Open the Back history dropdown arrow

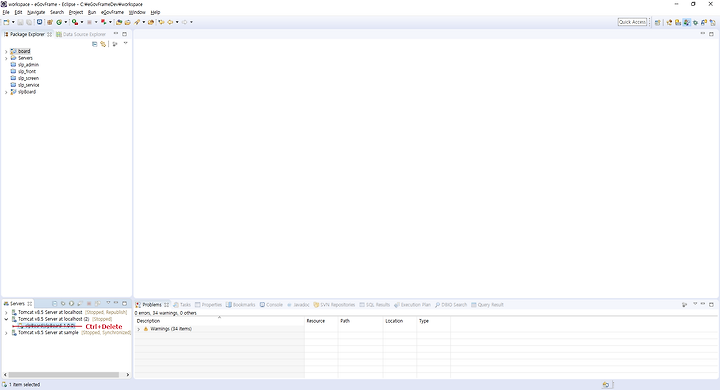pos(177,22)
